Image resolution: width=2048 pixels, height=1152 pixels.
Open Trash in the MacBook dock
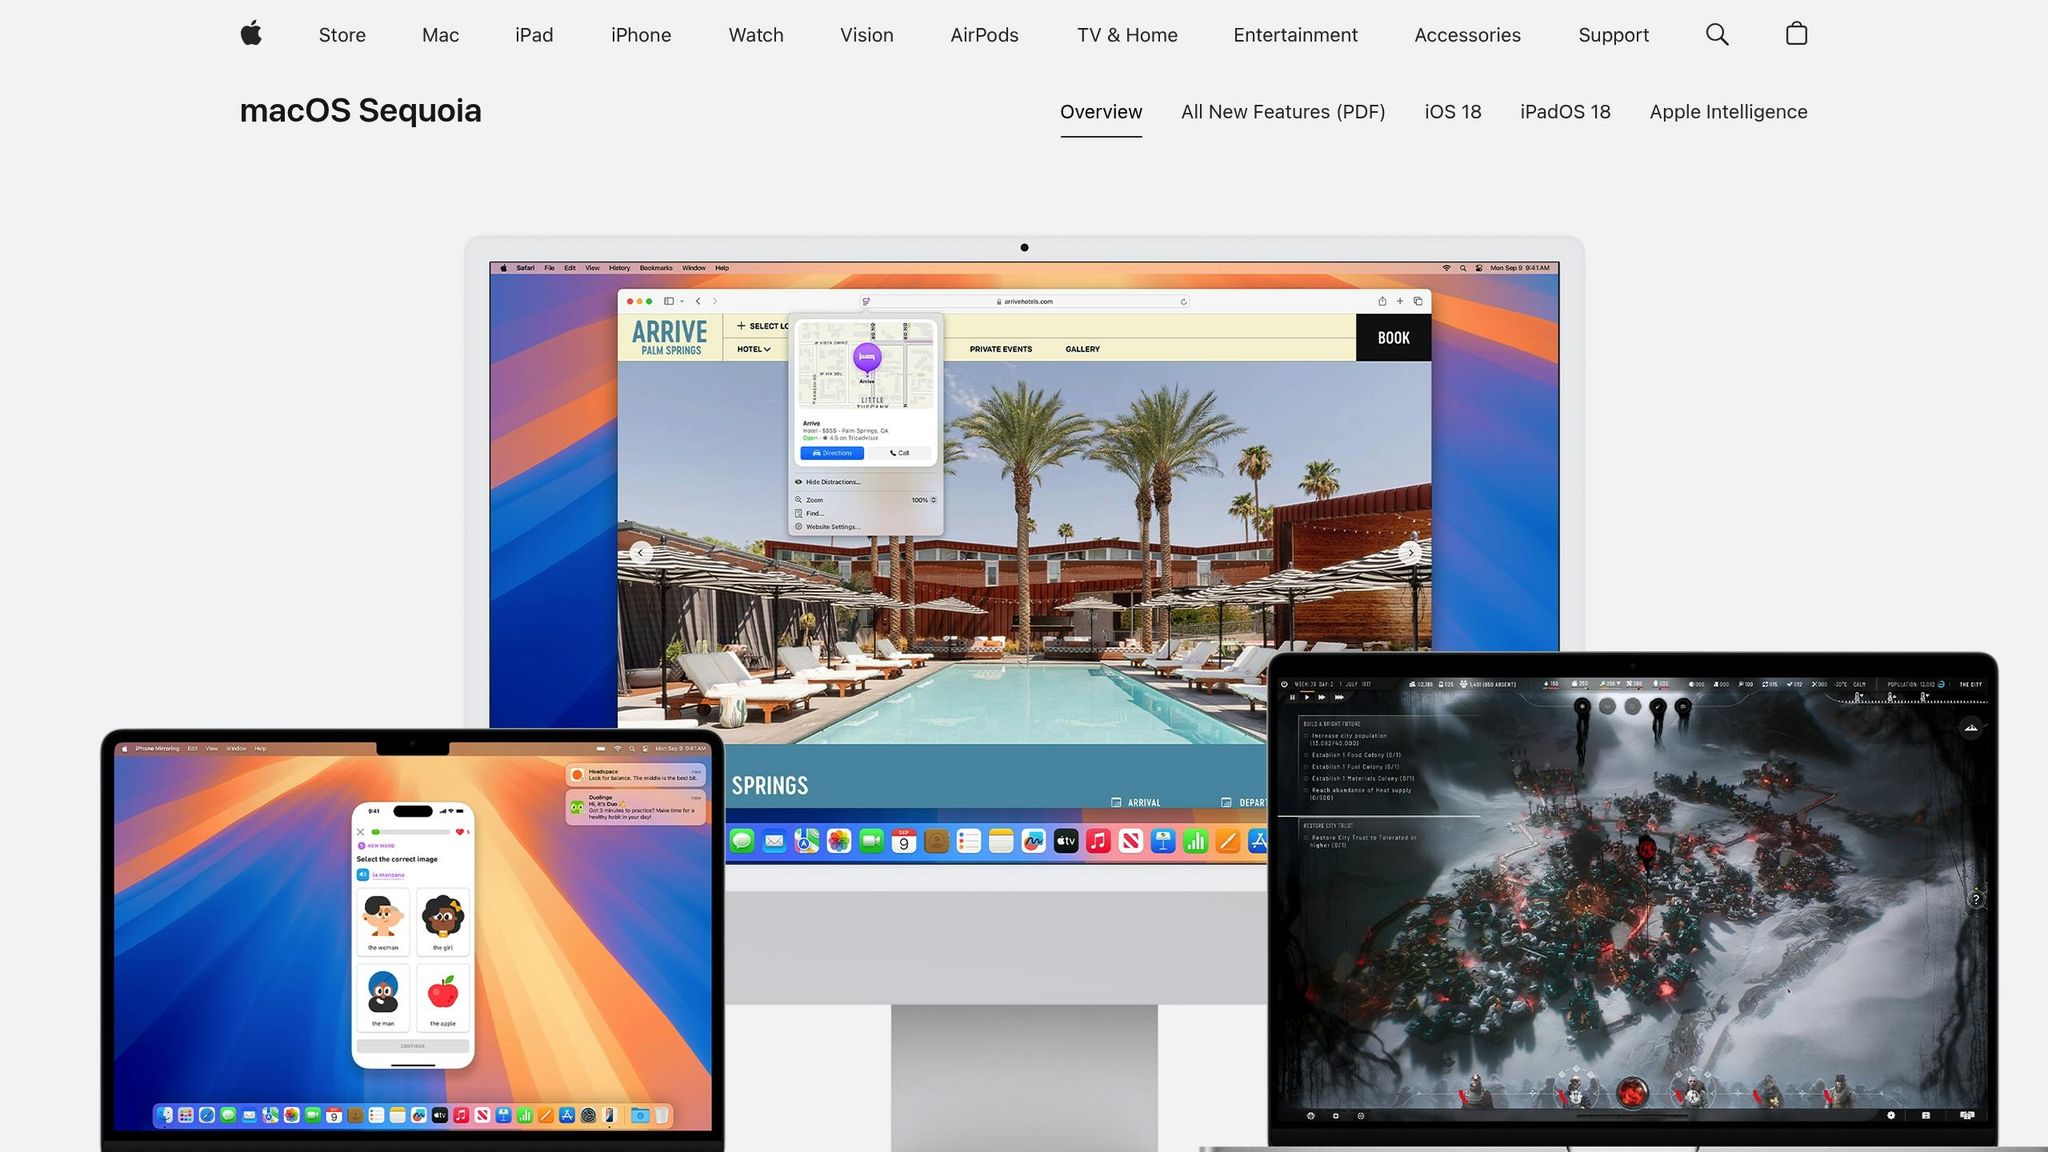point(661,1115)
